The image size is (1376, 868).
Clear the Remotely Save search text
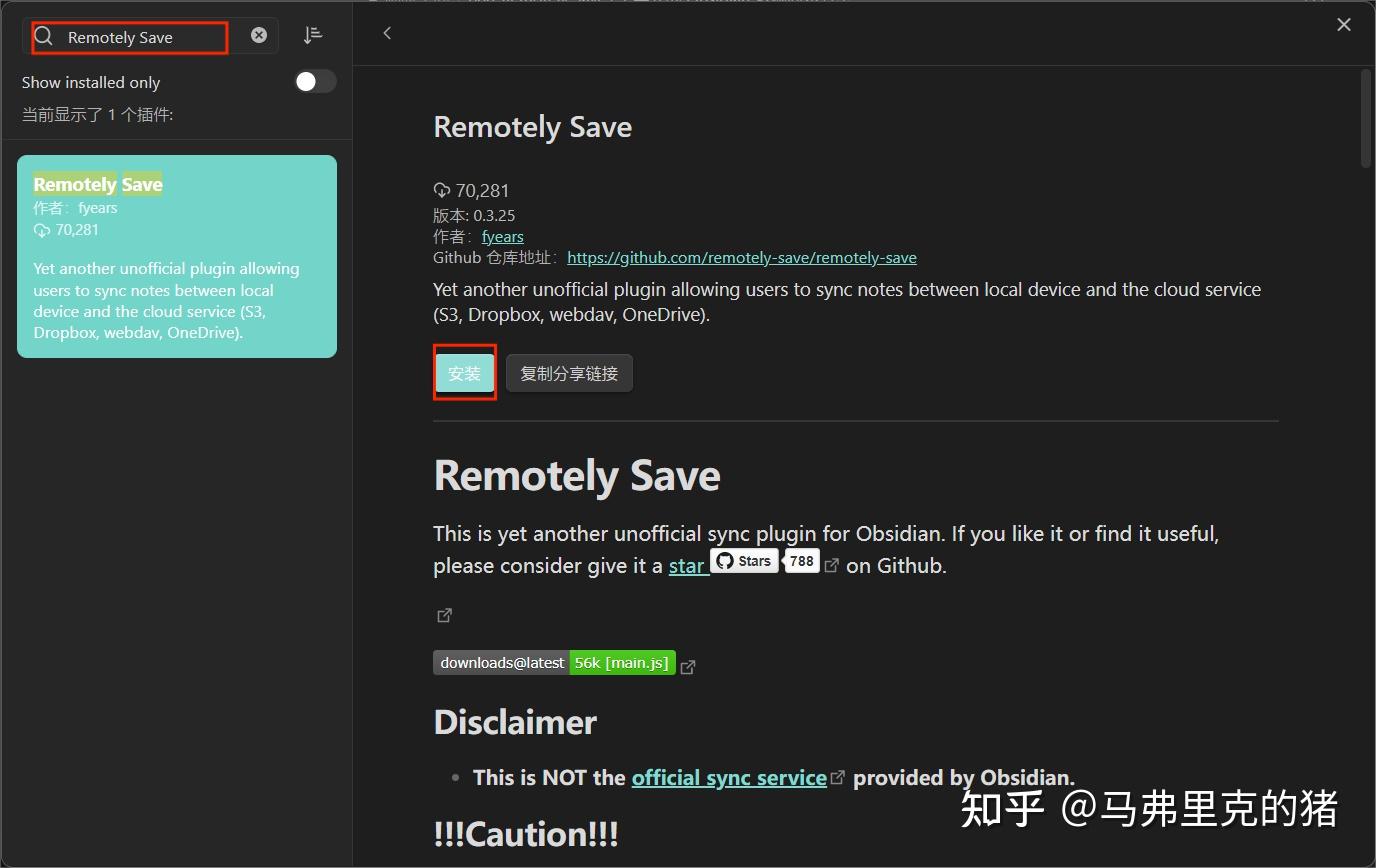[x=258, y=35]
